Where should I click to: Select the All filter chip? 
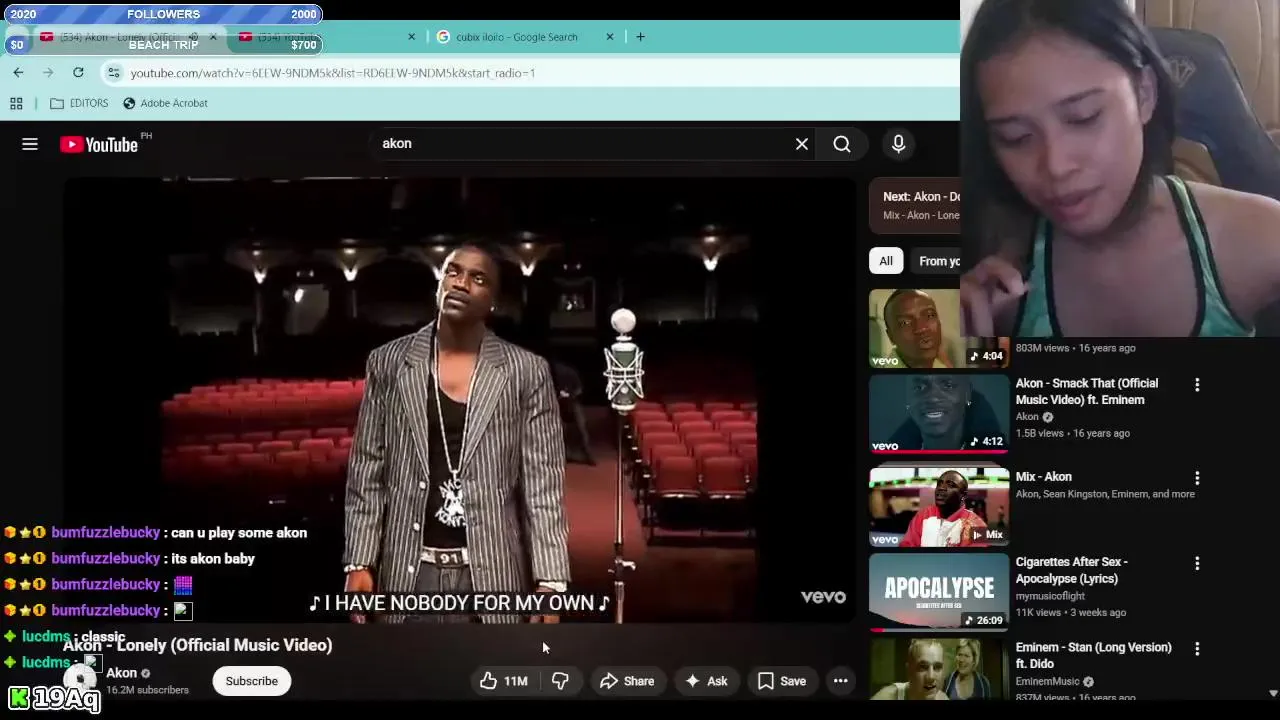click(886, 261)
